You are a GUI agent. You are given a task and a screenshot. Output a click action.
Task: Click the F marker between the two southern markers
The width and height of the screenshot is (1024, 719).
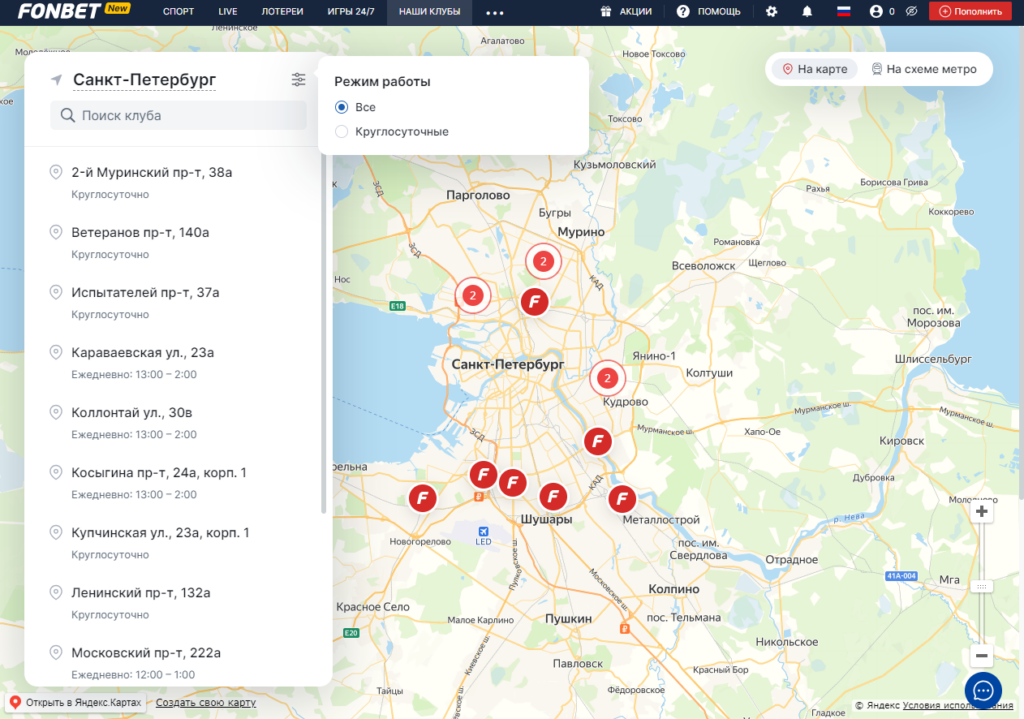click(x=513, y=483)
